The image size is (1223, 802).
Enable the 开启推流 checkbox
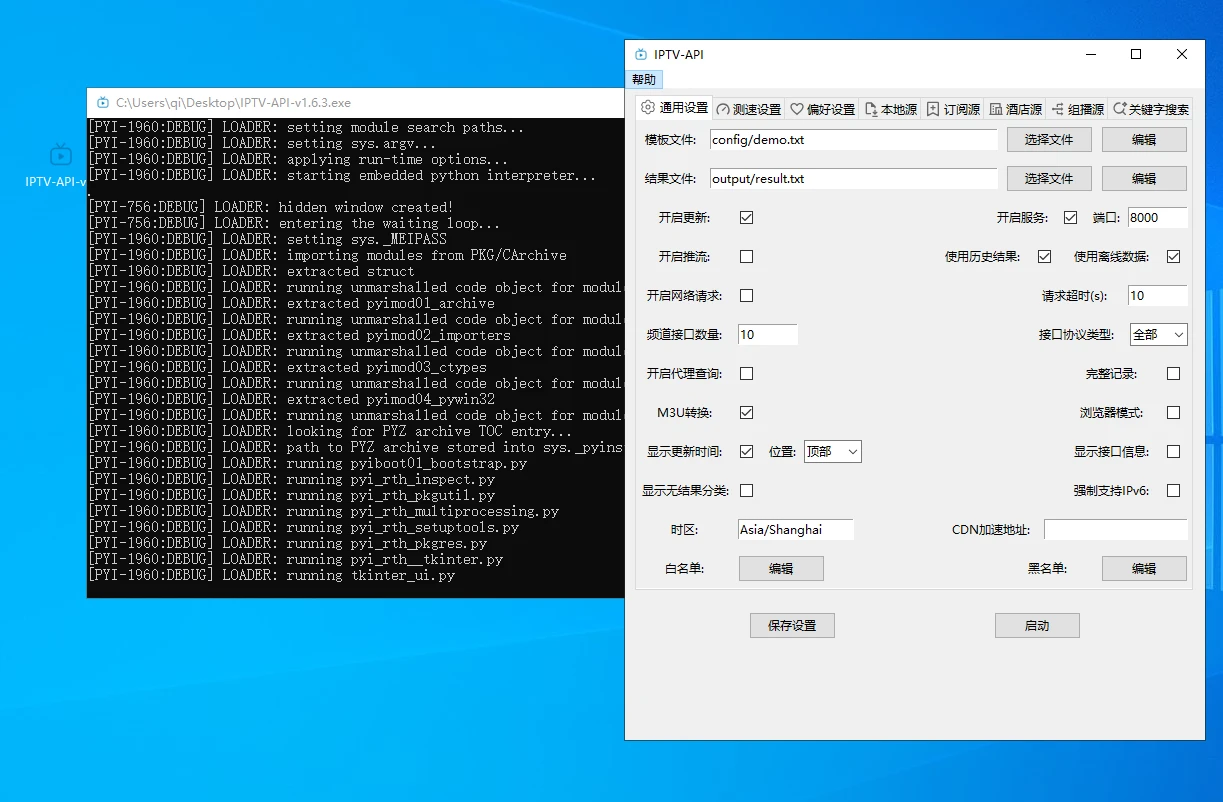tap(746, 256)
